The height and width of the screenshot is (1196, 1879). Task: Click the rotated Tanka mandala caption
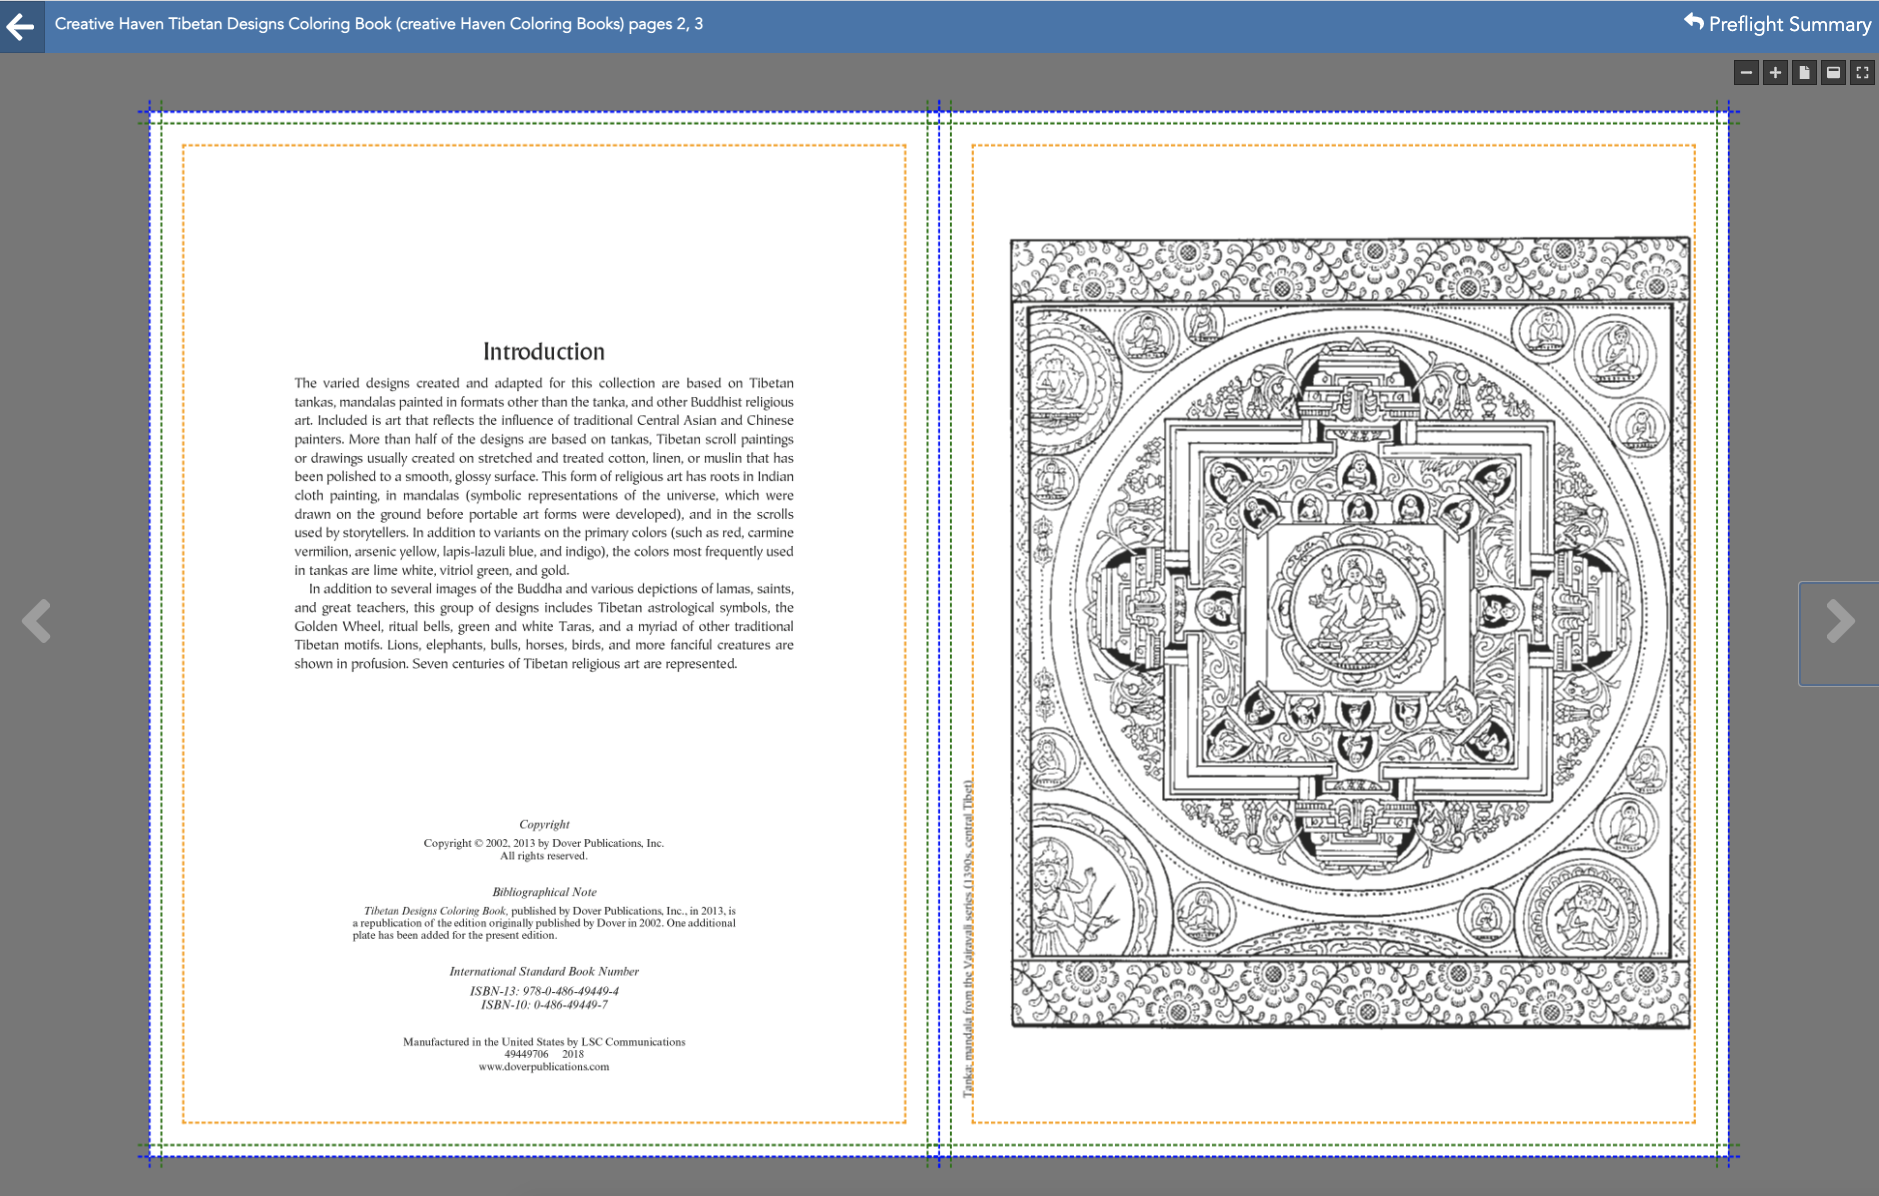click(968, 938)
